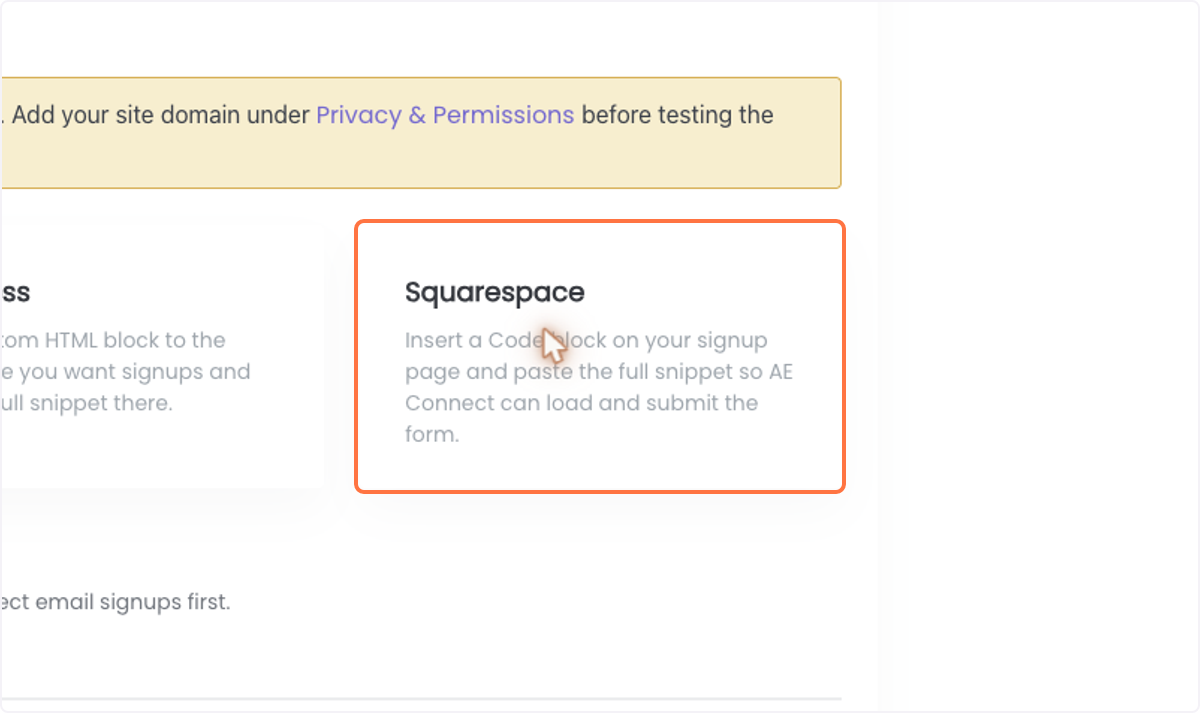Click the gray divider line at the bottom
Image resolution: width=1200 pixels, height=713 pixels.
420,698
